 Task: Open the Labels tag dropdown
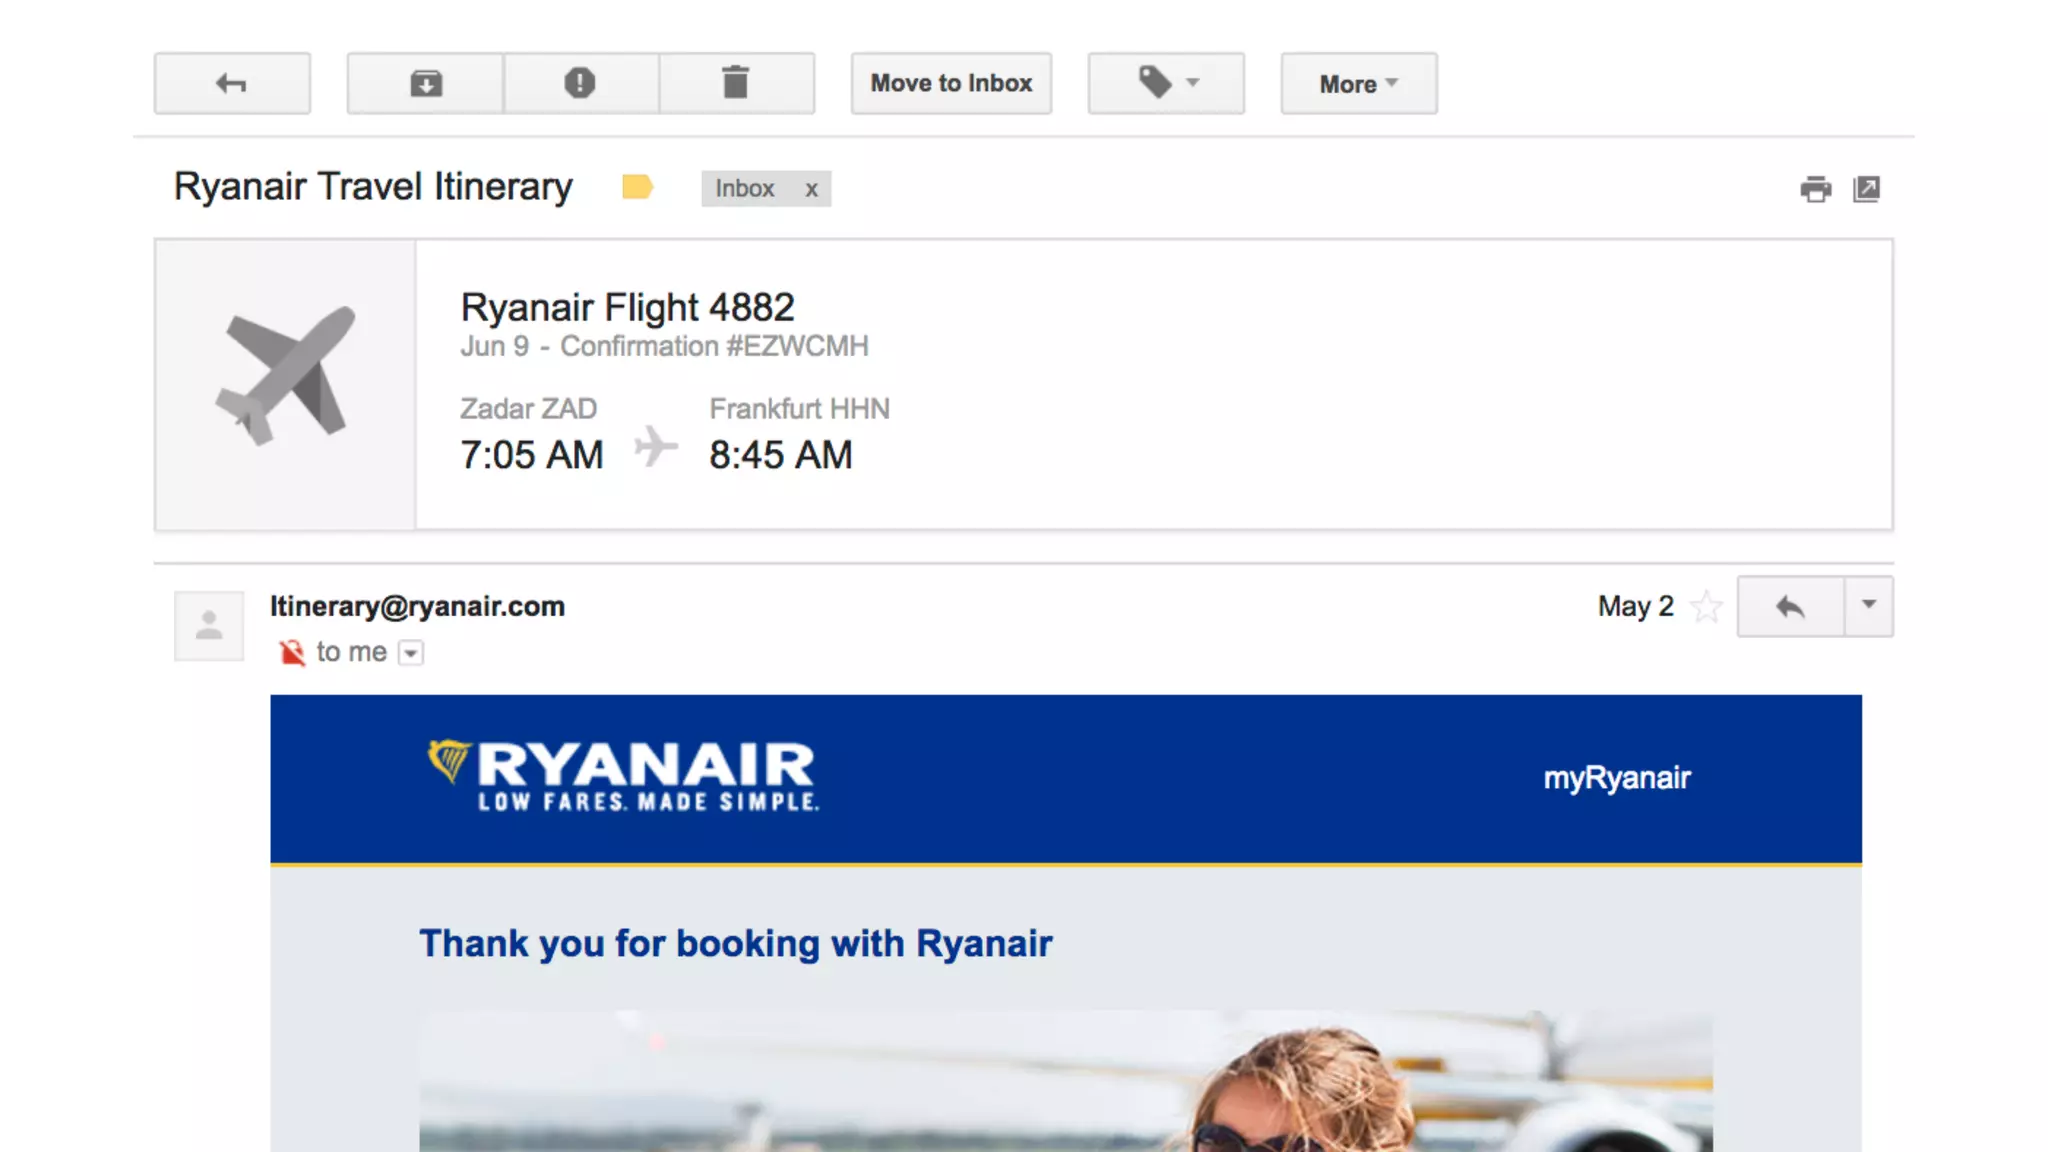pos(1166,83)
